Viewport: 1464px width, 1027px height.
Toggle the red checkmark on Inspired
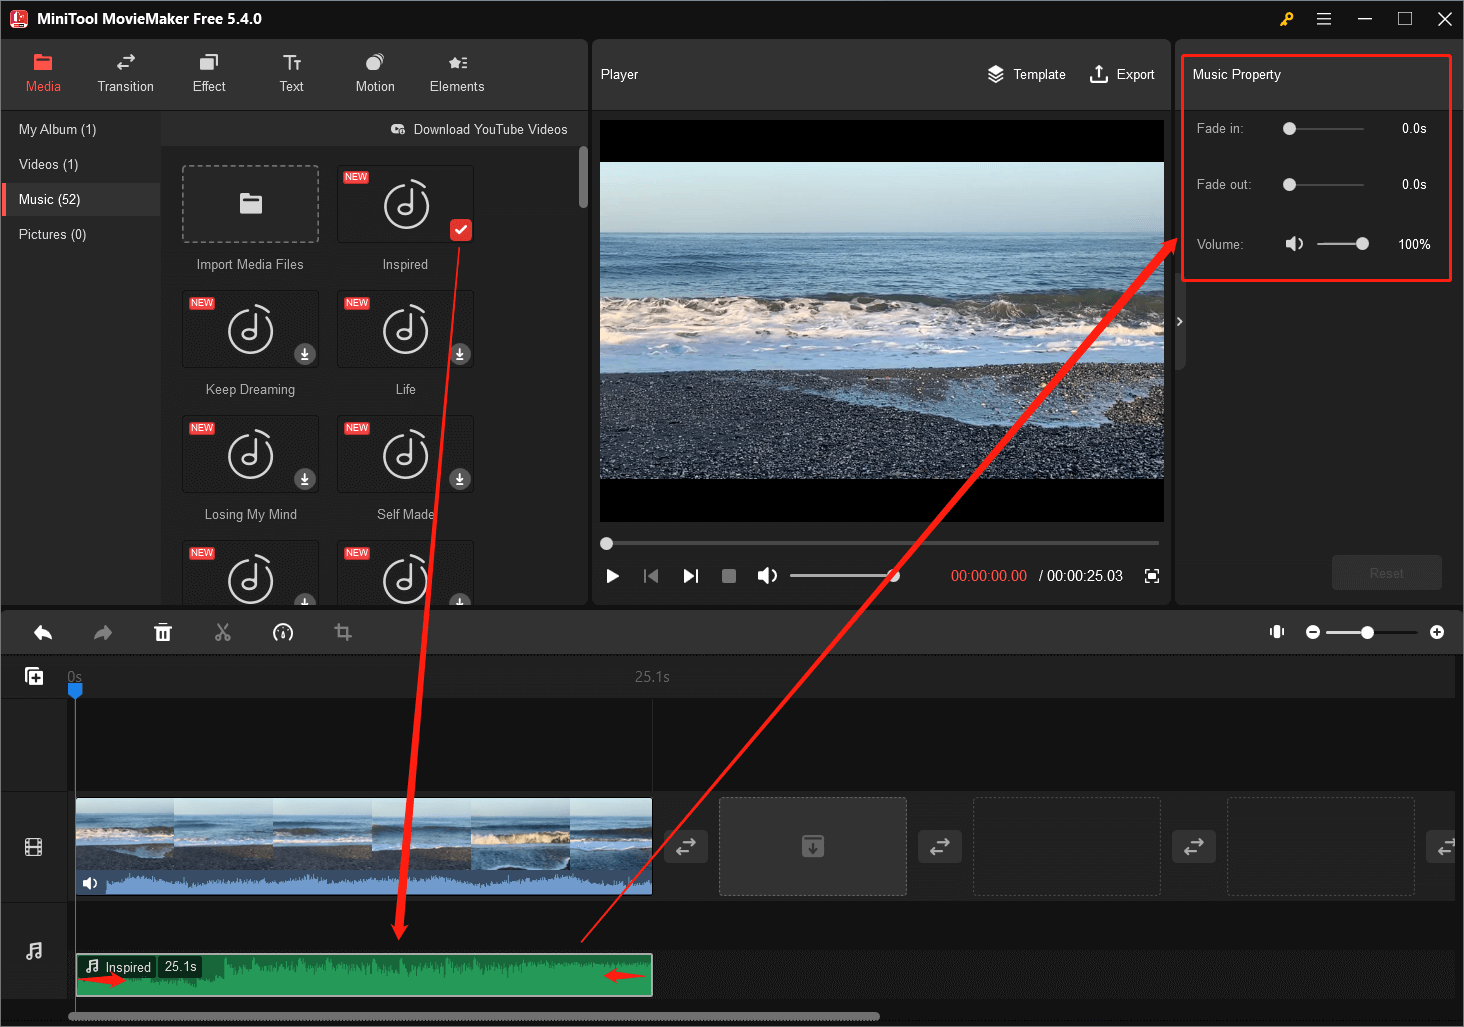(x=460, y=230)
